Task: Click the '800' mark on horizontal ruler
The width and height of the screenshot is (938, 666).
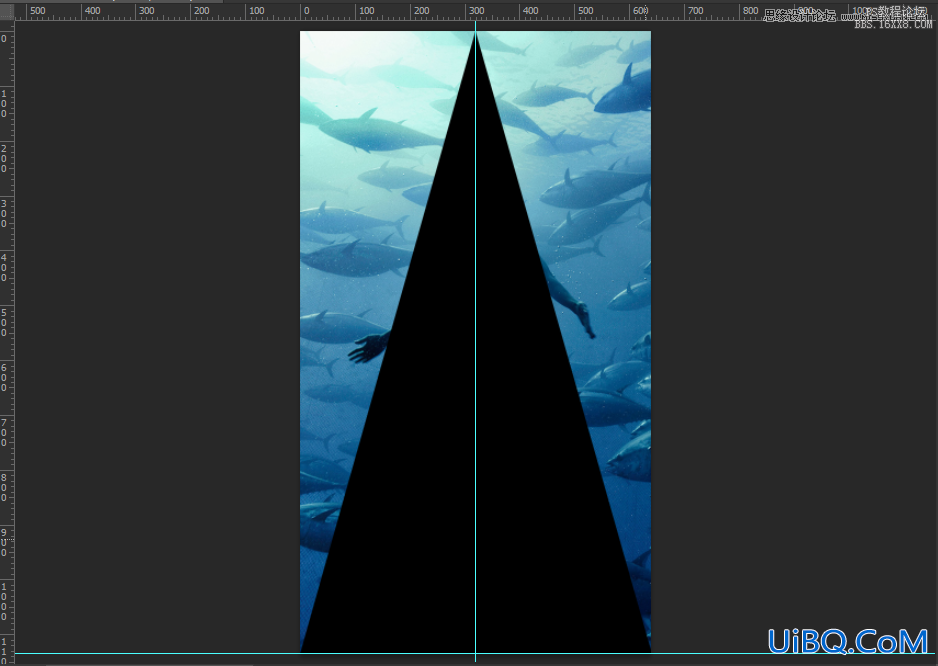Action: tap(751, 11)
